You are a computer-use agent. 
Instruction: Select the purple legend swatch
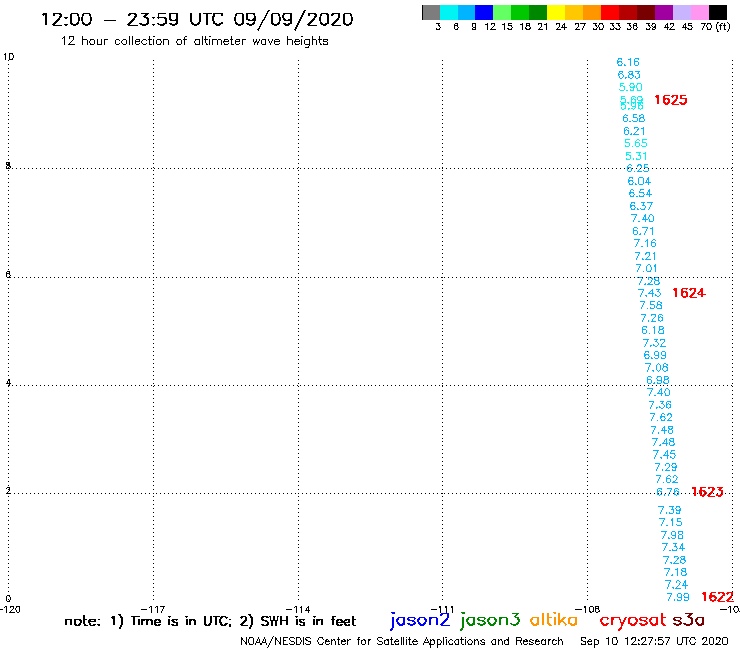click(x=664, y=12)
